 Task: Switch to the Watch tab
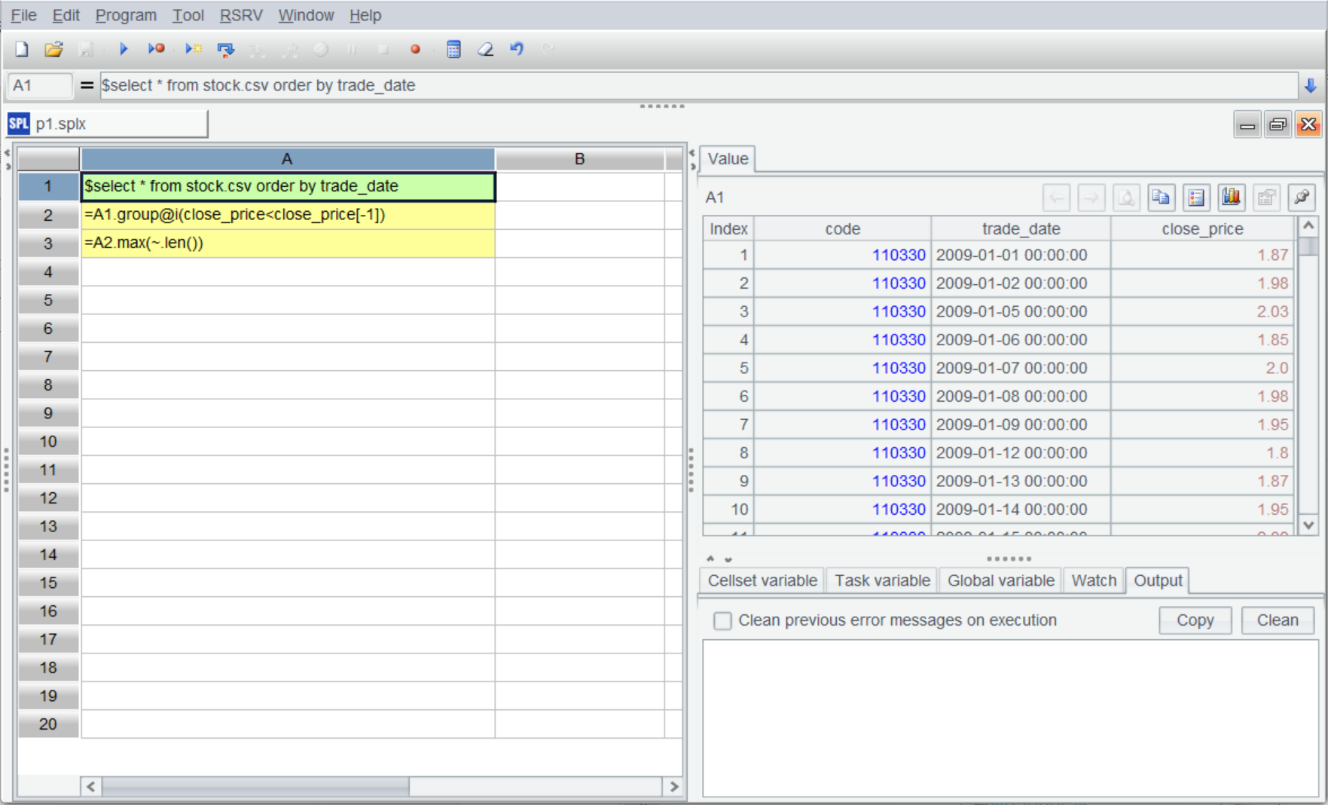pyautogui.click(x=1093, y=580)
